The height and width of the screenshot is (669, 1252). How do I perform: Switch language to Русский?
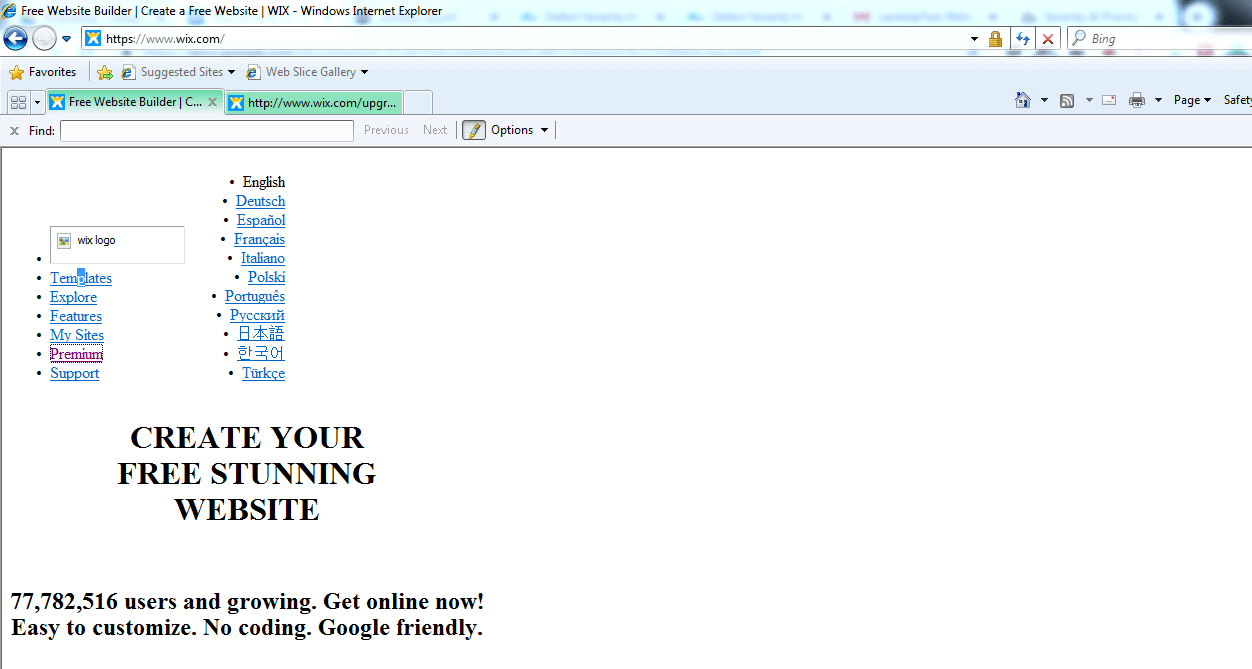[x=257, y=315]
